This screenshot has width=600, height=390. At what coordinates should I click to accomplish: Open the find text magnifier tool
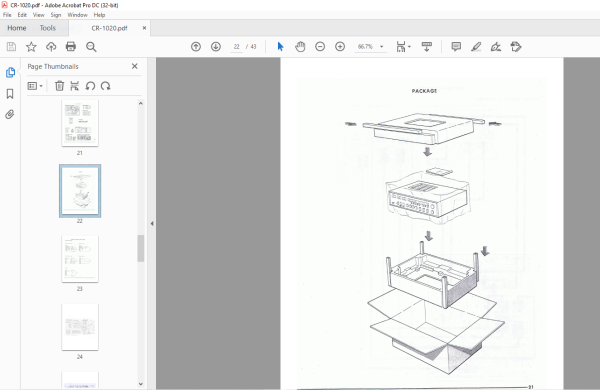[x=91, y=47]
